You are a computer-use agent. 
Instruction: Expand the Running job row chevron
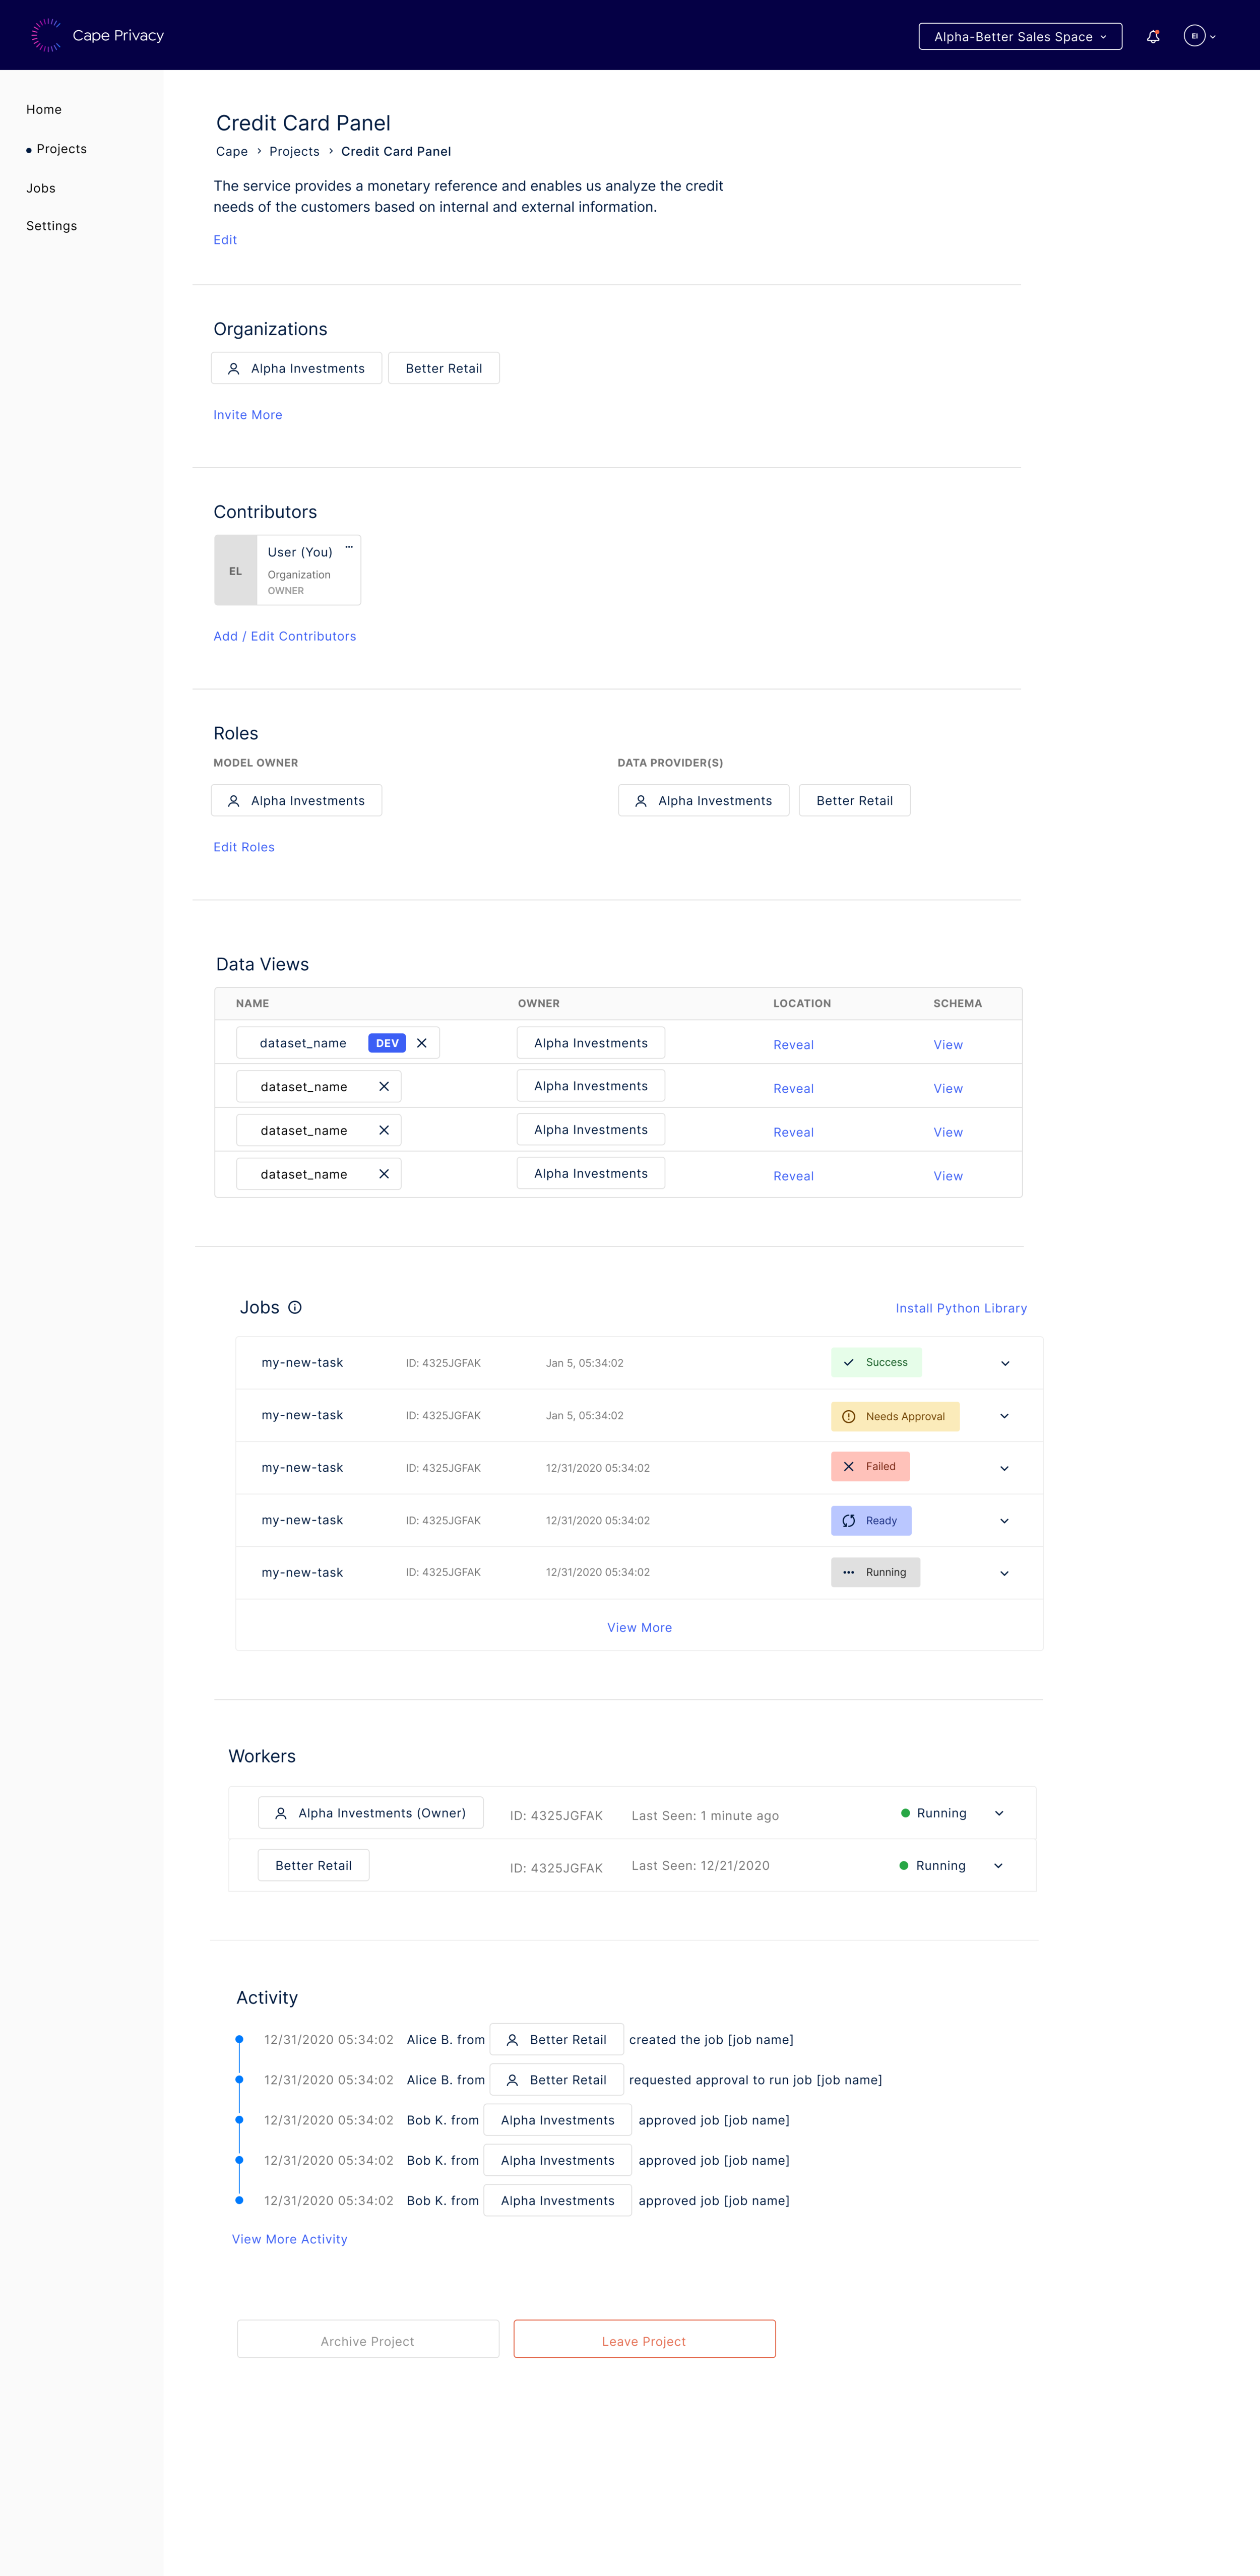click(1004, 1573)
